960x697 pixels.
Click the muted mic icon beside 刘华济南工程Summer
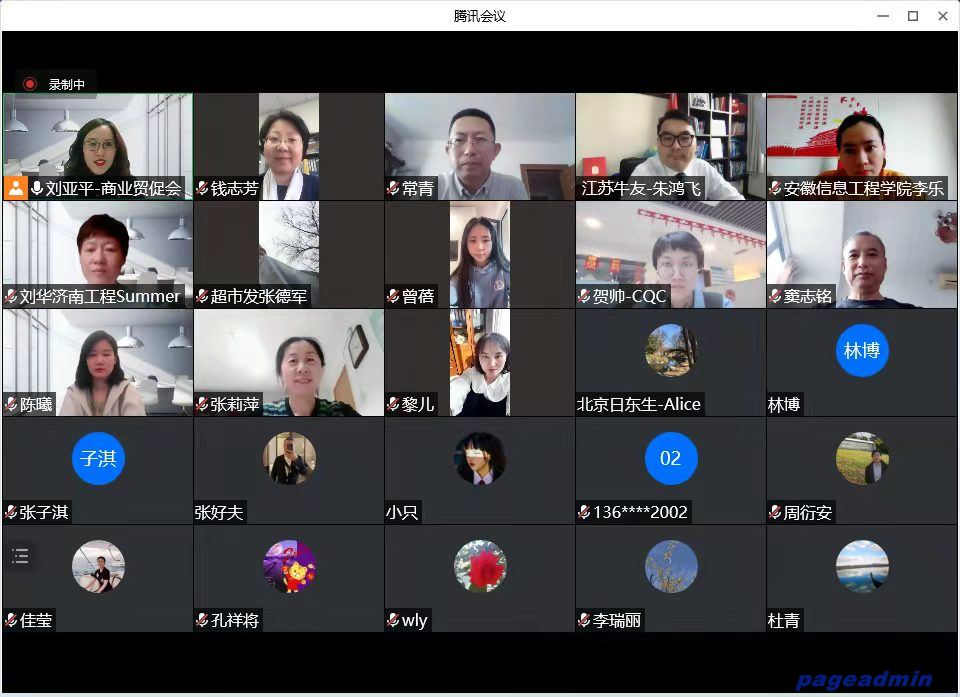coord(11,296)
